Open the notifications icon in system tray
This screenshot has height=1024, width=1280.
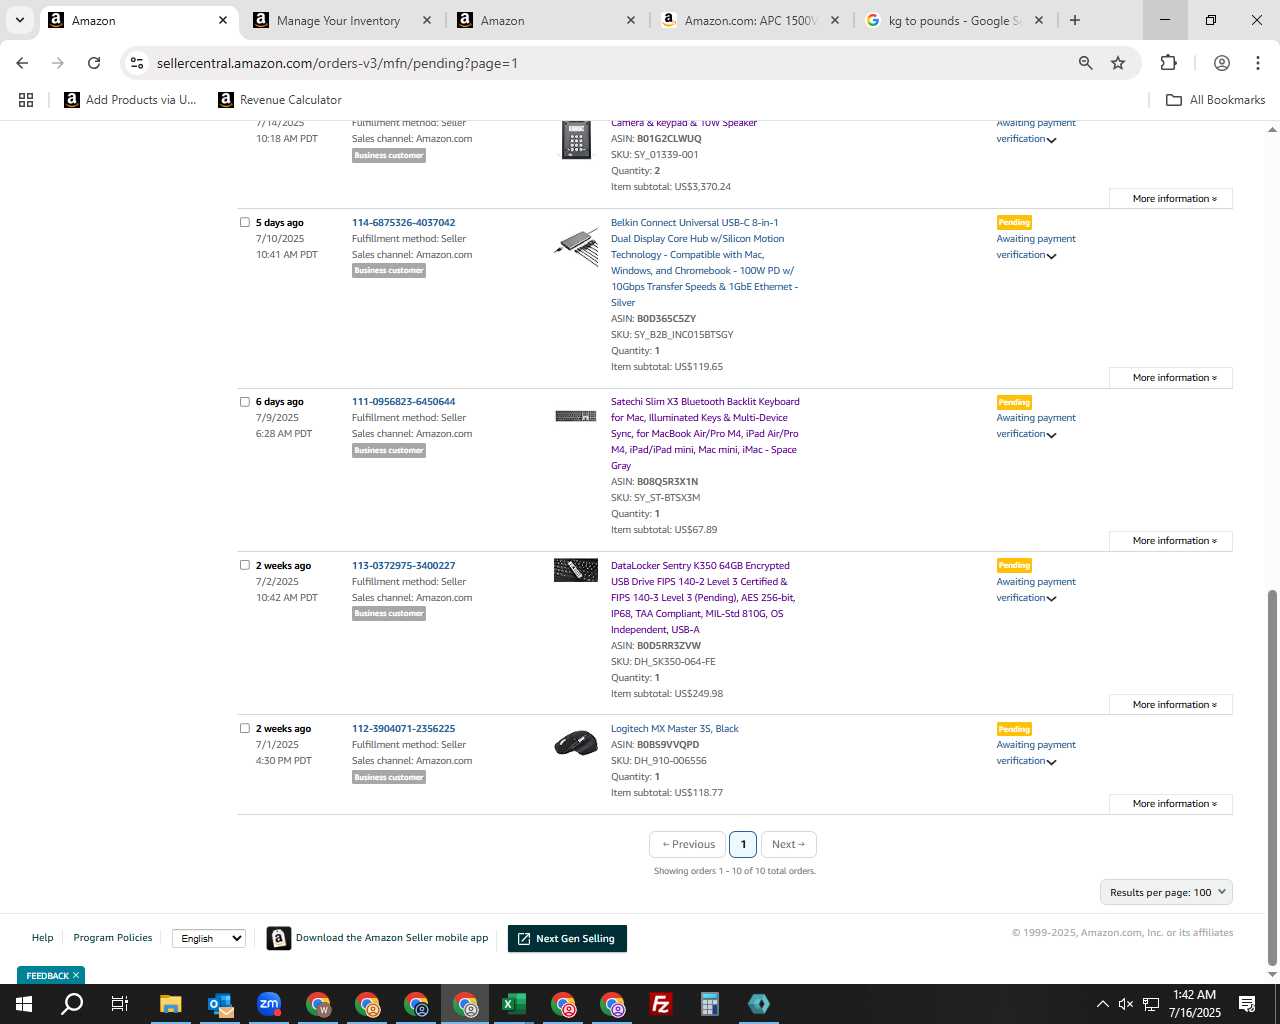(1247, 1004)
